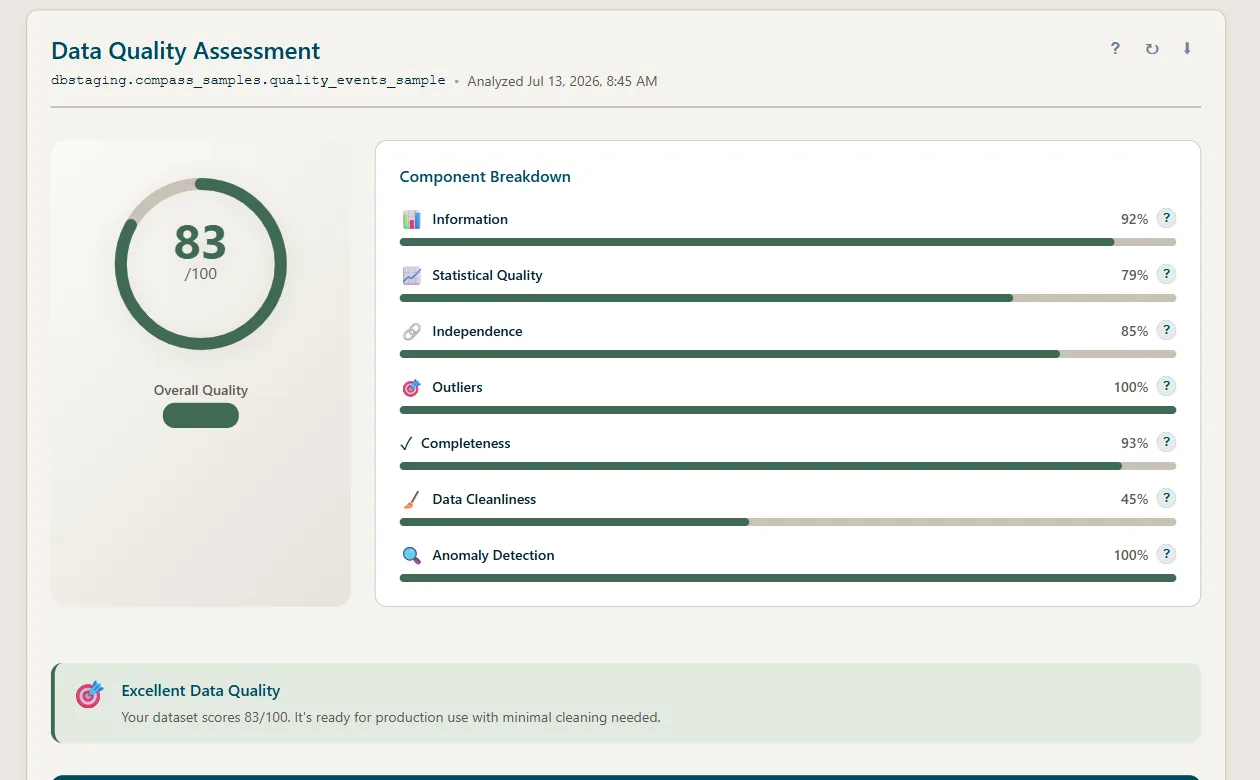
Task: Click the Anomaly Detection label
Action: 493,555
